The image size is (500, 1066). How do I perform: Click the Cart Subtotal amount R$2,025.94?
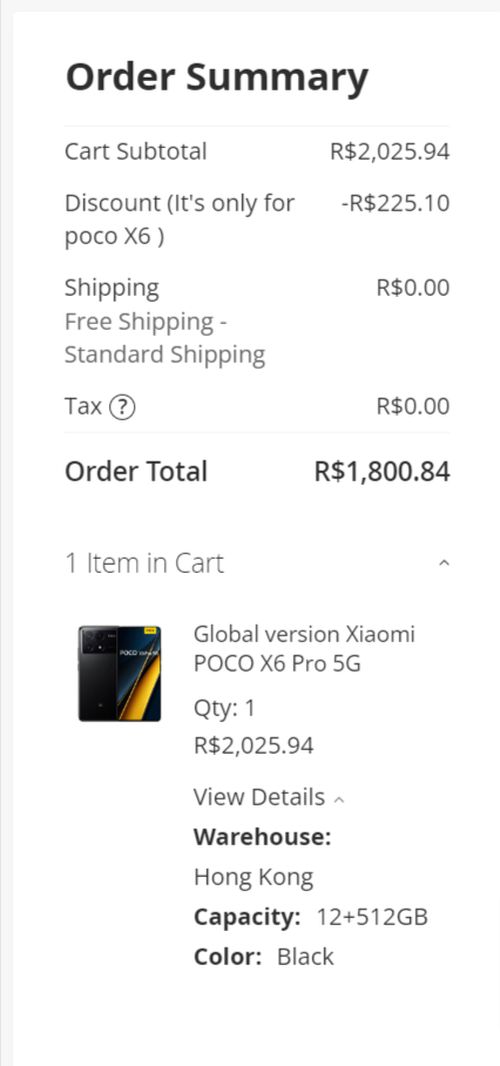[x=390, y=152]
